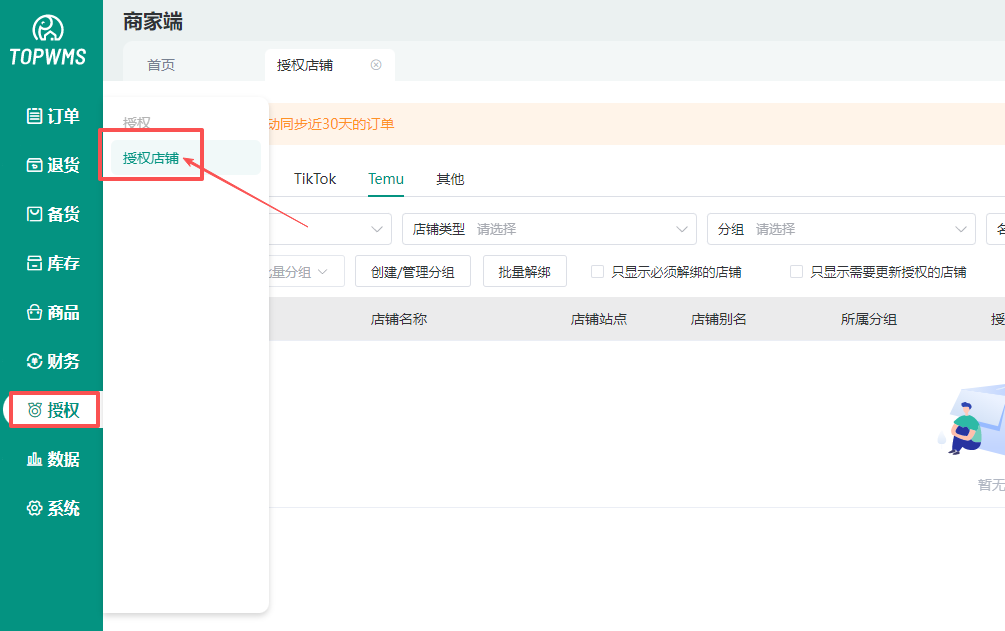Click the 批量解绑 button
This screenshot has height=631, width=1005.
point(524,272)
